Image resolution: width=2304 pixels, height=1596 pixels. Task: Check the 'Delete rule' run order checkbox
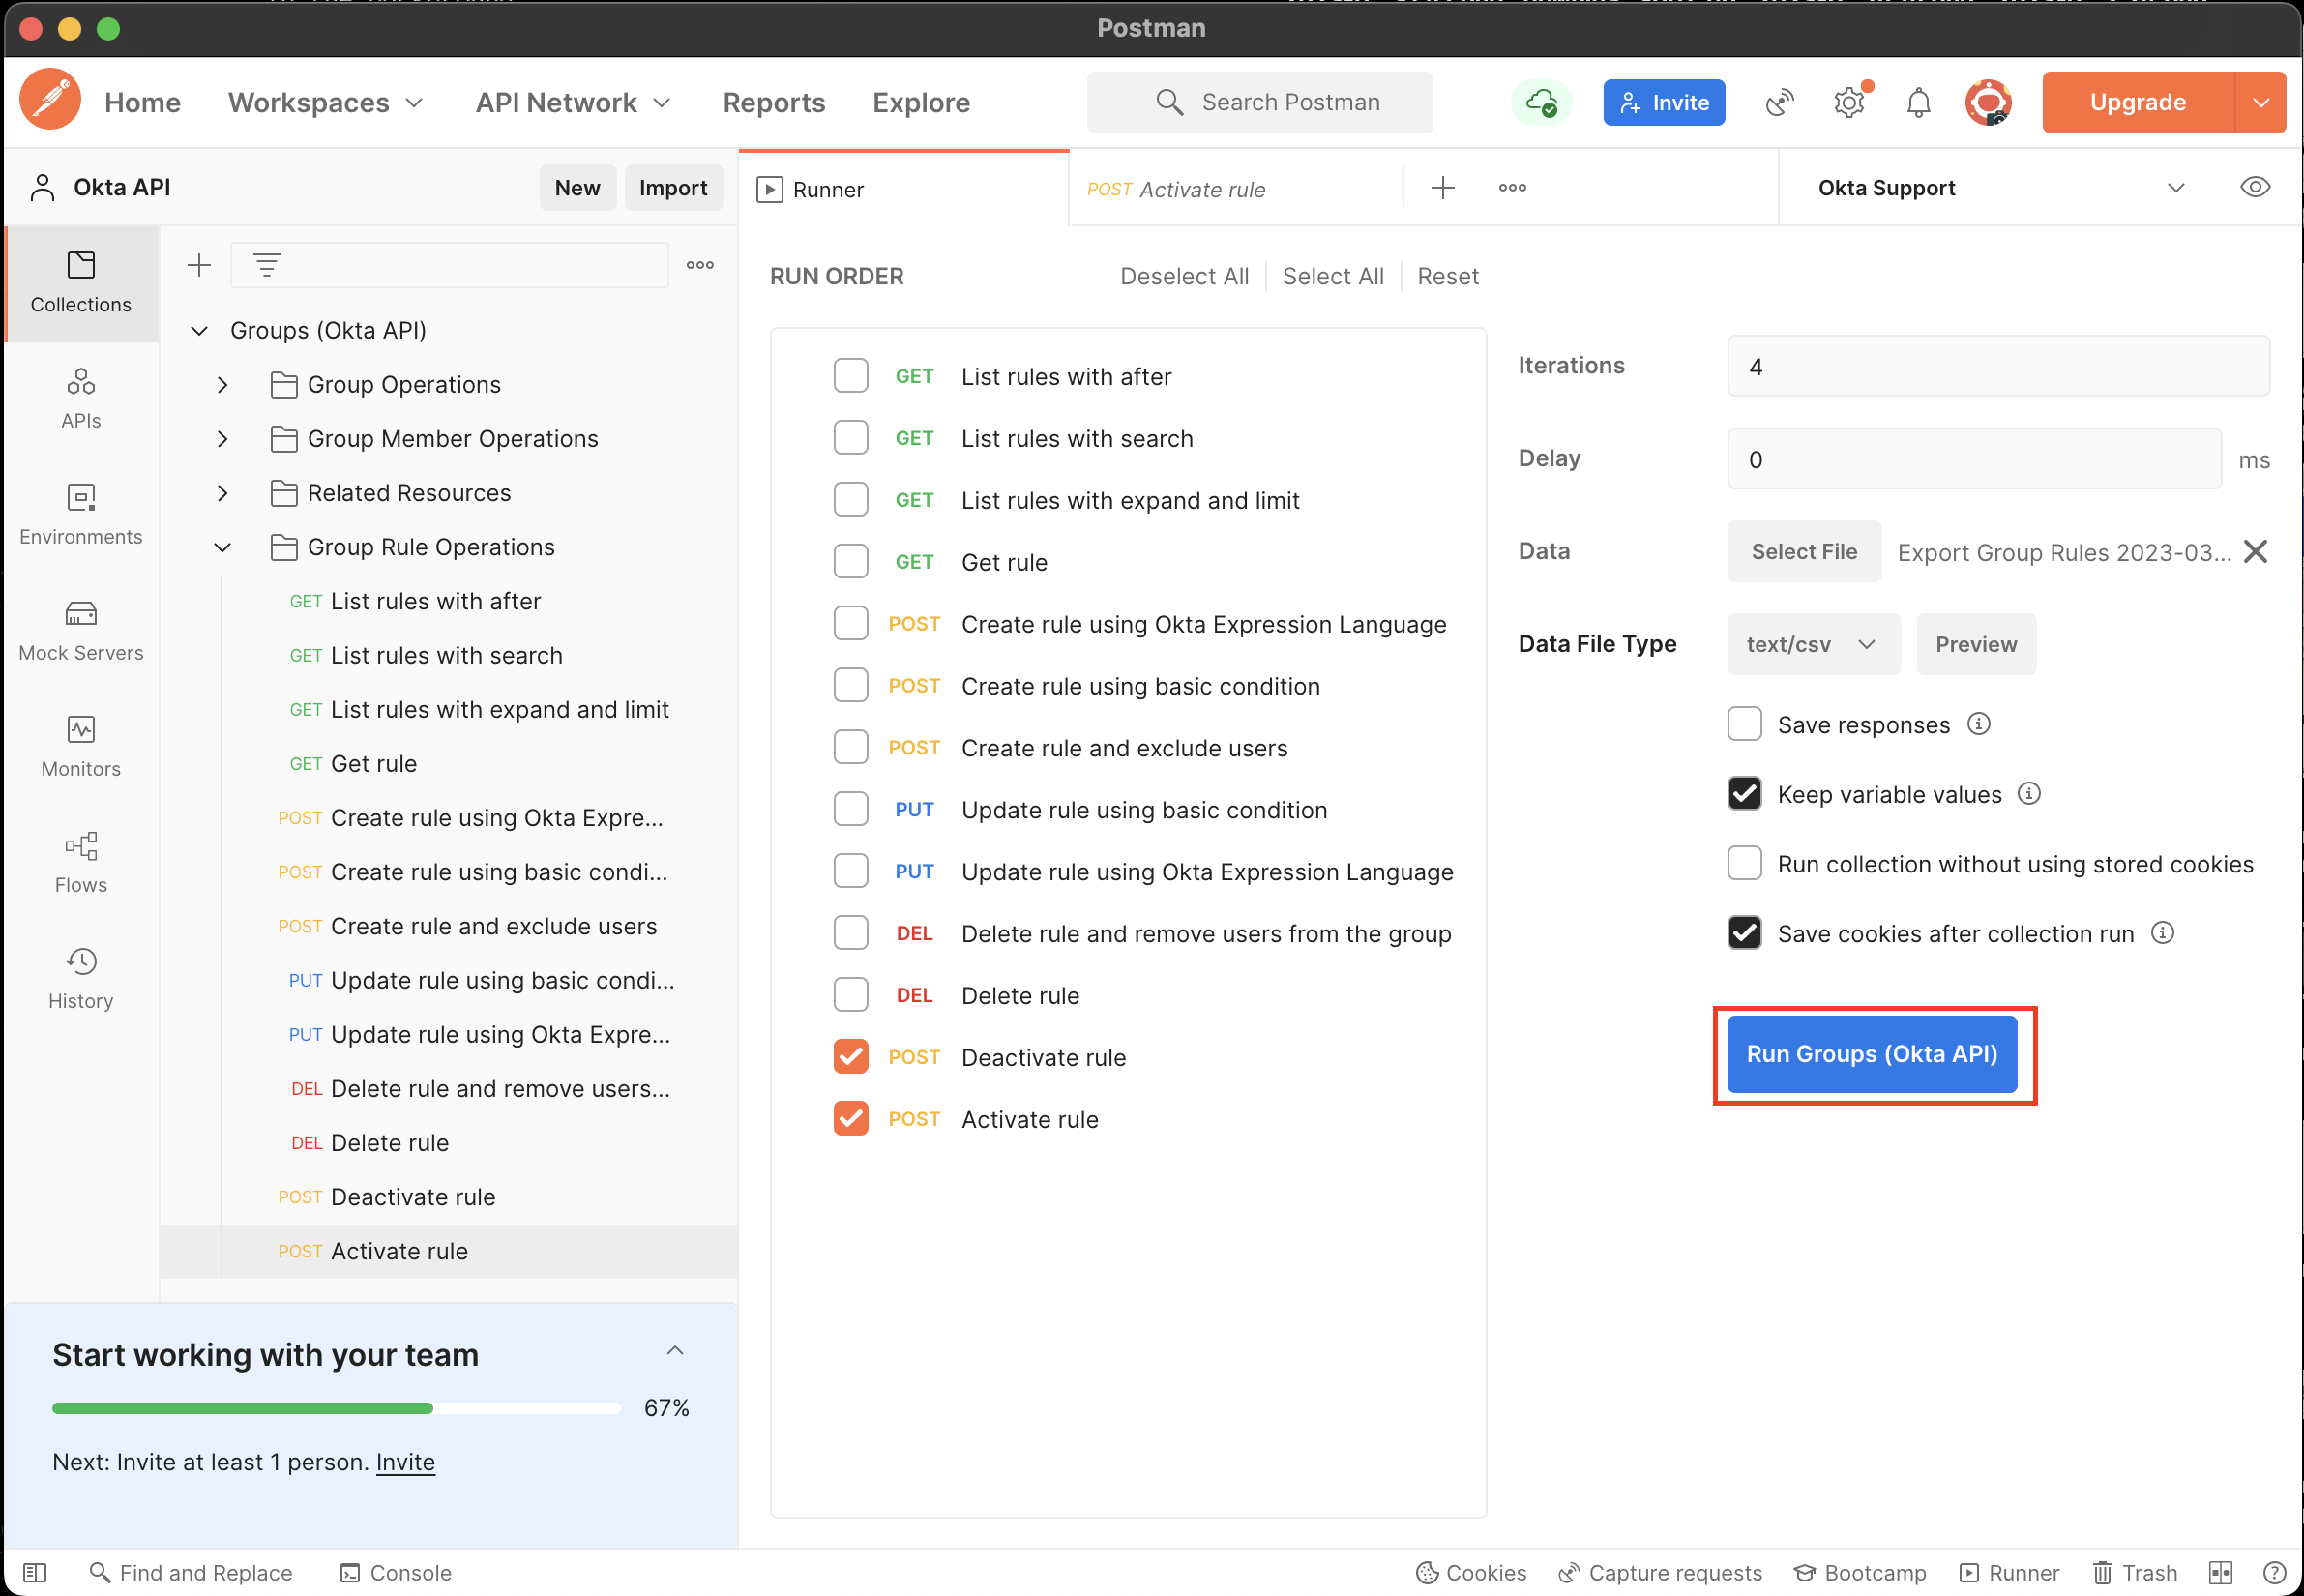click(851, 995)
